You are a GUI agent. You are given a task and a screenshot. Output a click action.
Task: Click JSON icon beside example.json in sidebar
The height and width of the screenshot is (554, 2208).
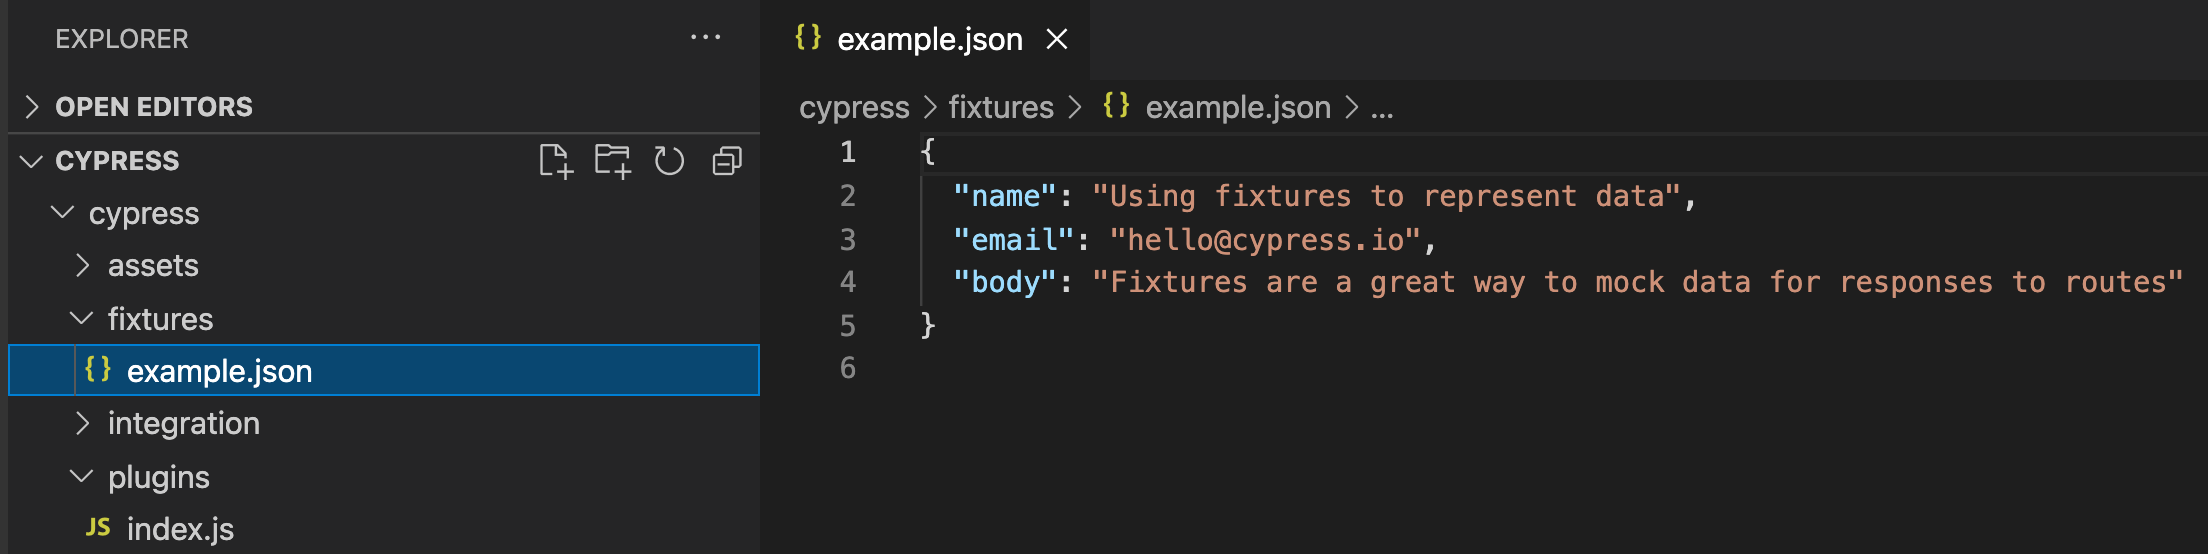tap(98, 370)
